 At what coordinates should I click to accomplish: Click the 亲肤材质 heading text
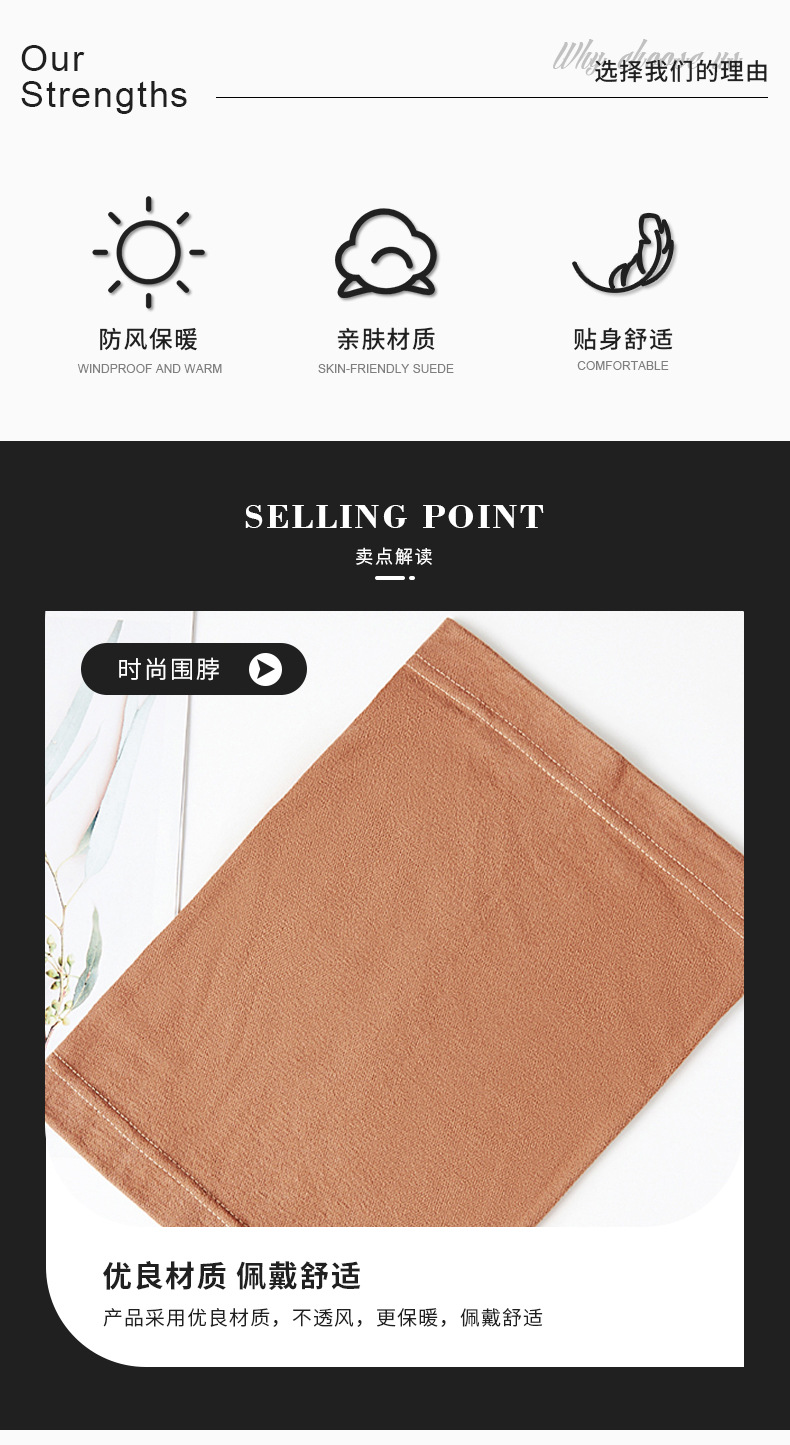[x=386, y=340]
